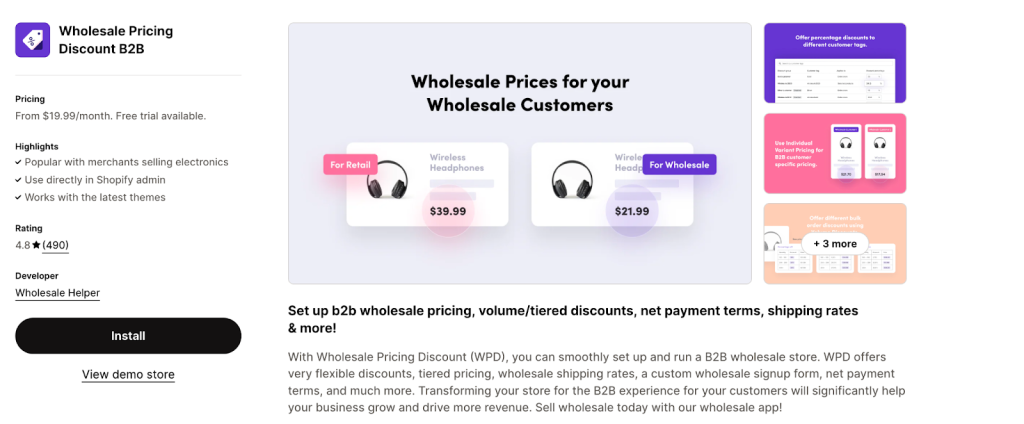Click the For Retail pink label
This screenshot has width=1024, height=424.
[349, 165]
